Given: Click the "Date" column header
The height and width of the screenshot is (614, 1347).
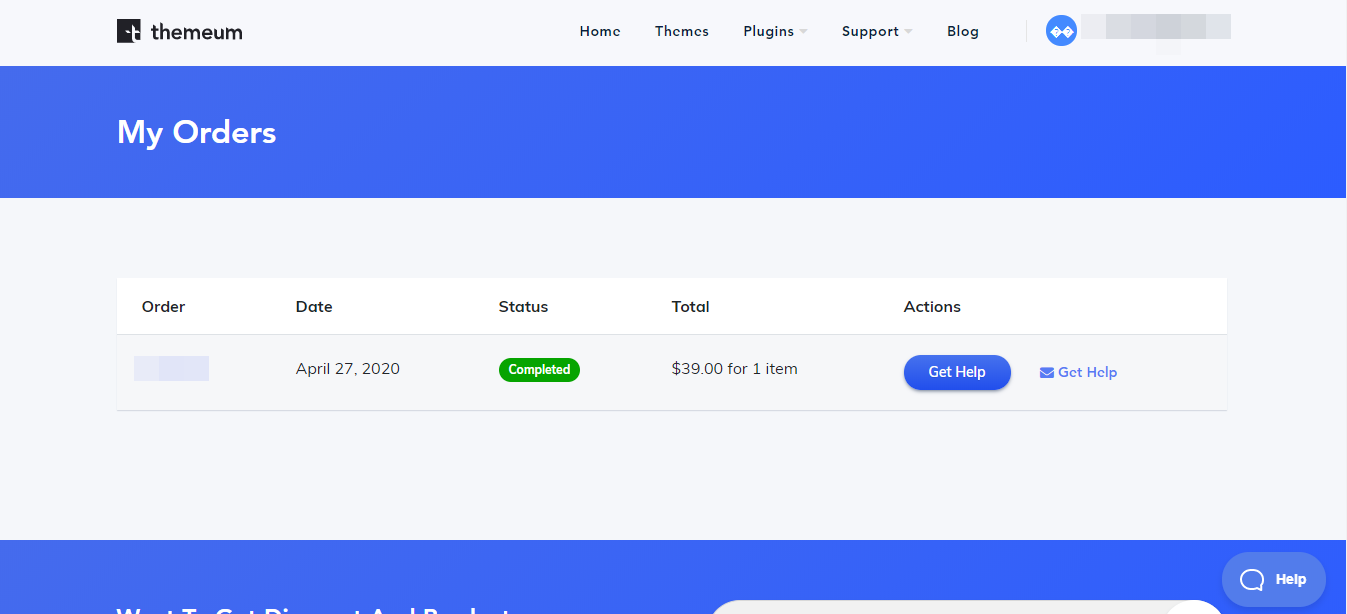Looking at the screenshot, I should click(314, 307).
